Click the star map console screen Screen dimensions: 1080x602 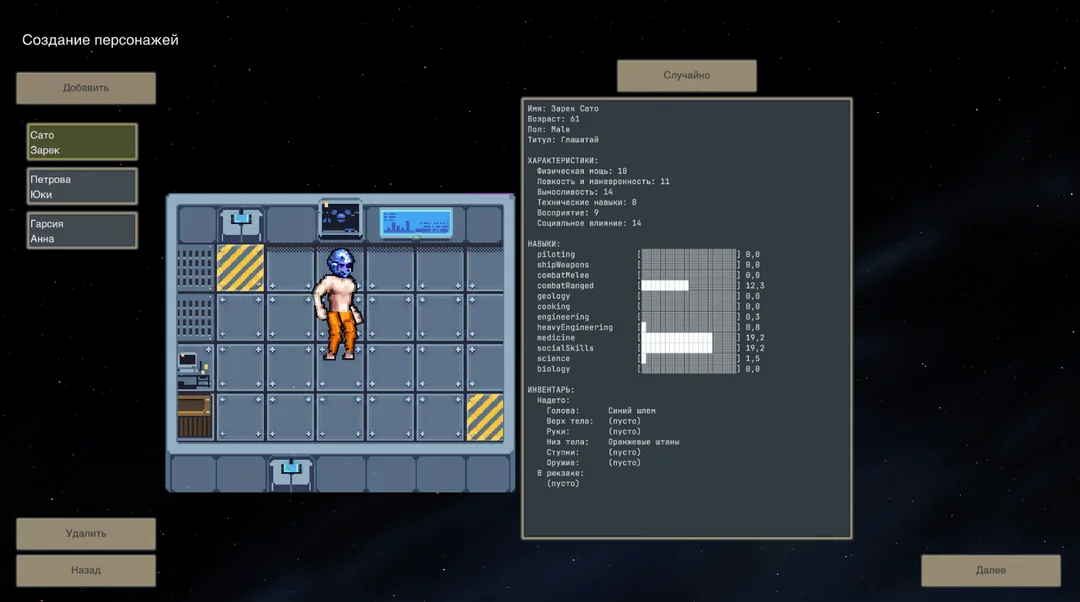(341, 217)
